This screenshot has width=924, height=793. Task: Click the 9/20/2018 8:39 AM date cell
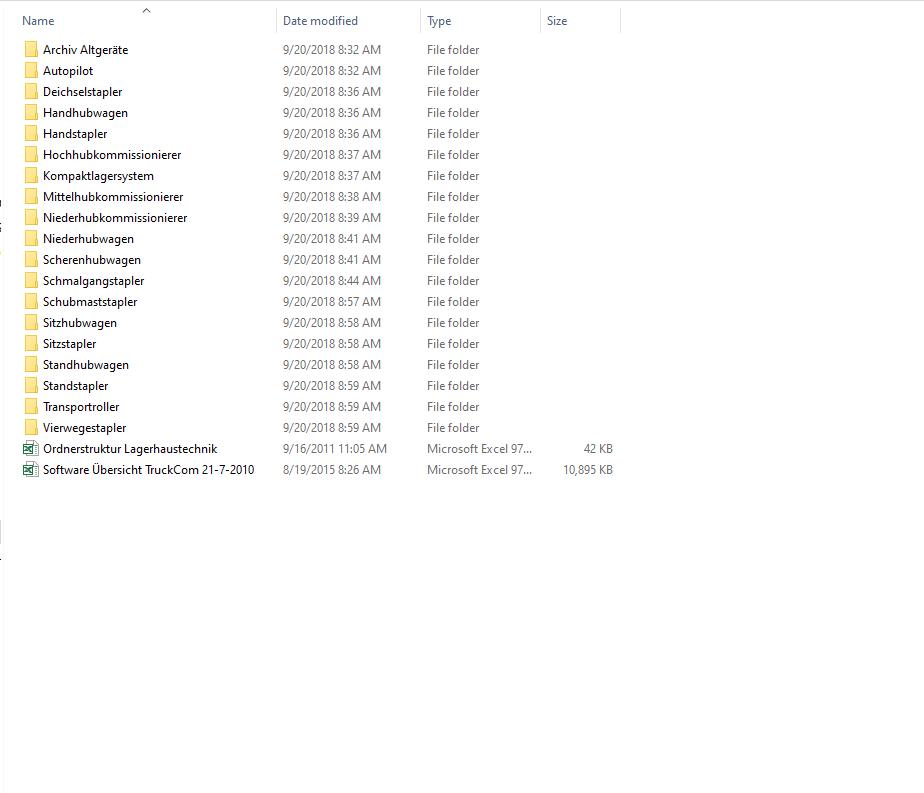332,217
